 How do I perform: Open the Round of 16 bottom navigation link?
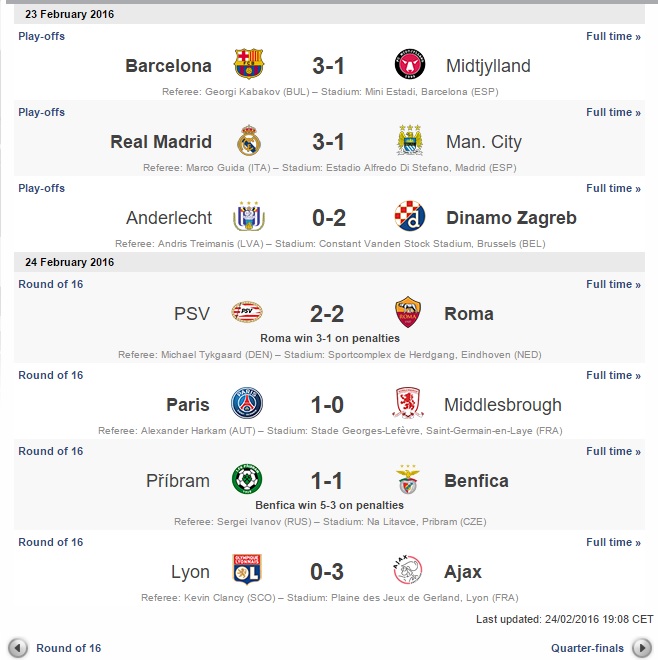(x=69, y=648)
